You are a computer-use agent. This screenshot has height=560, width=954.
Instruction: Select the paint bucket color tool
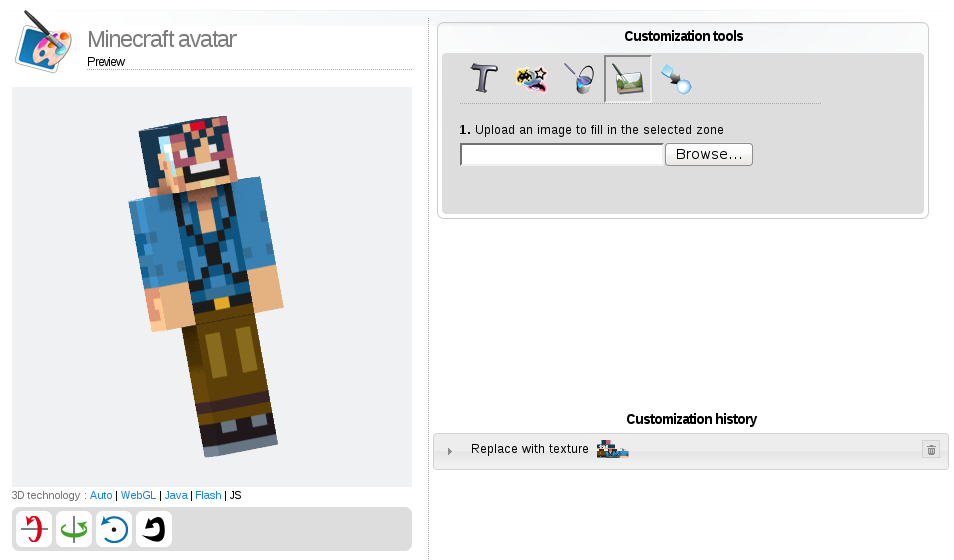click(579, 79)
